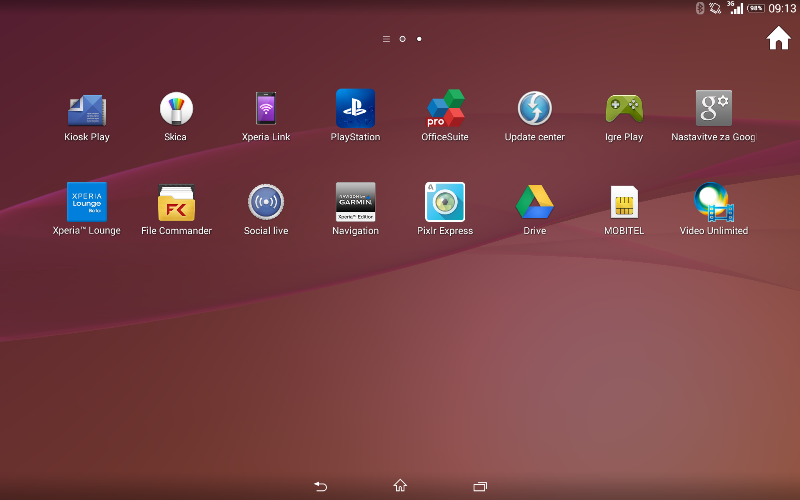This screenshot has height=500, width=800.
Task: Launch Garmin Navigation app
Action: click(x=356, y=202)
